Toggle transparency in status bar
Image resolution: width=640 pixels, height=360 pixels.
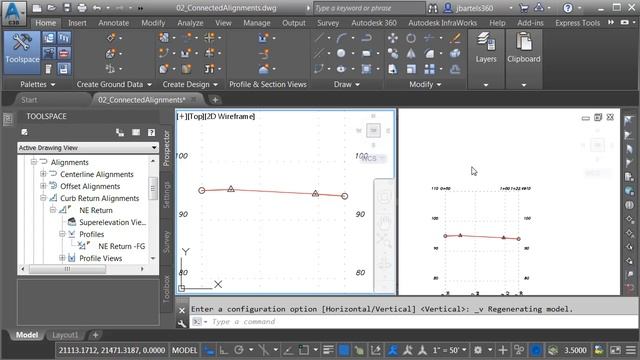[344, 350]
